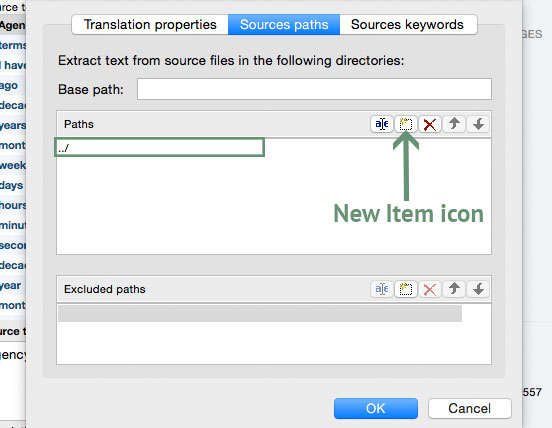
Task: Click the ../ path entry field
Action: [159, 147]
